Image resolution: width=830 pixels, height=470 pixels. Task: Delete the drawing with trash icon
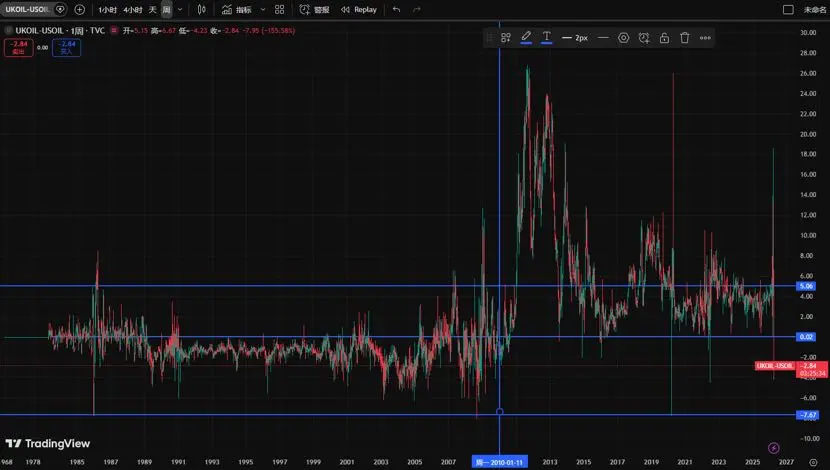pyautogui.click(x=685, y=38)
